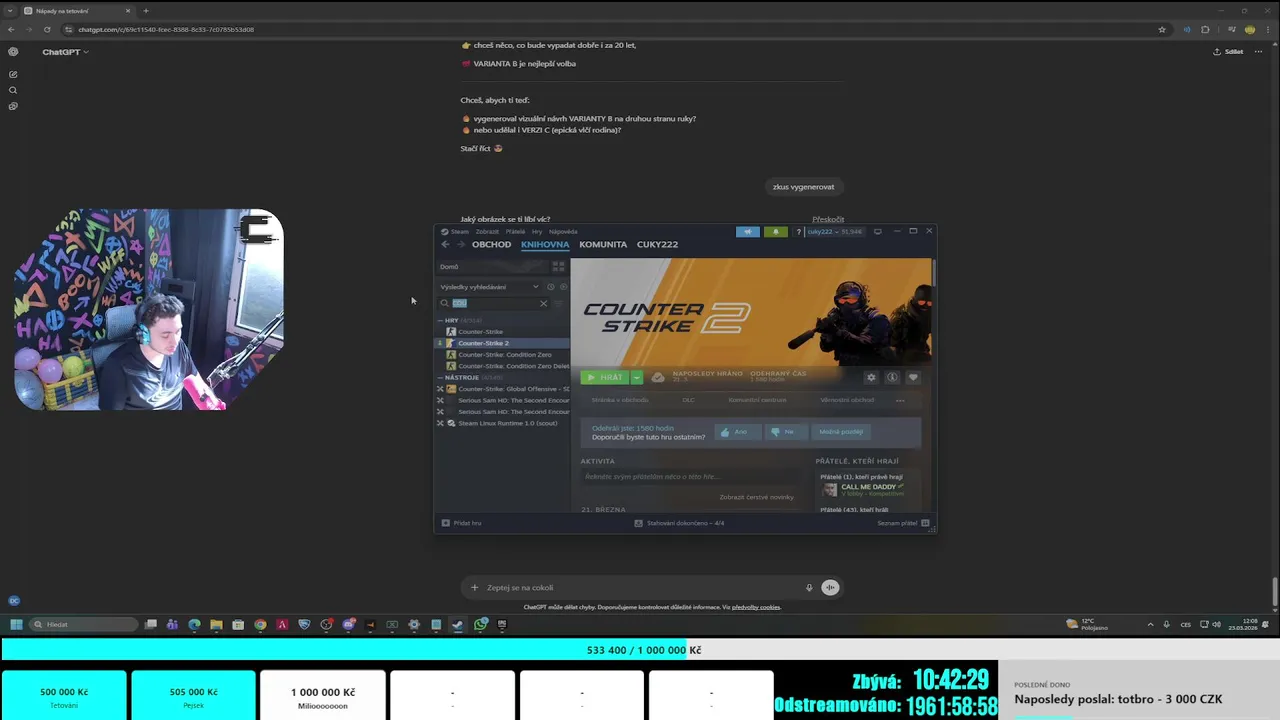The width and height of the screenshot is (1280, 720).
Task: Open Výsledky vyhledávání collection dropdown
Action: click(489, 287)
